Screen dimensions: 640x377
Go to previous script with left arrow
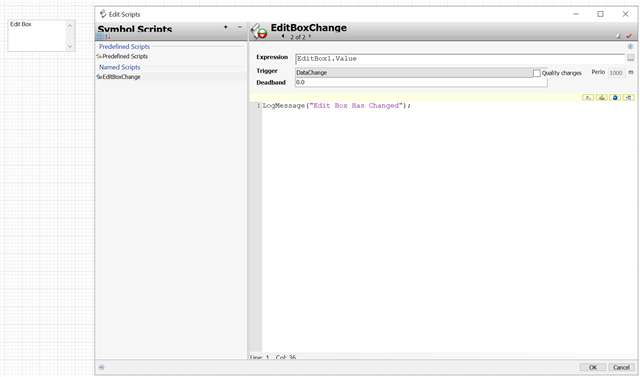(283, 36)
